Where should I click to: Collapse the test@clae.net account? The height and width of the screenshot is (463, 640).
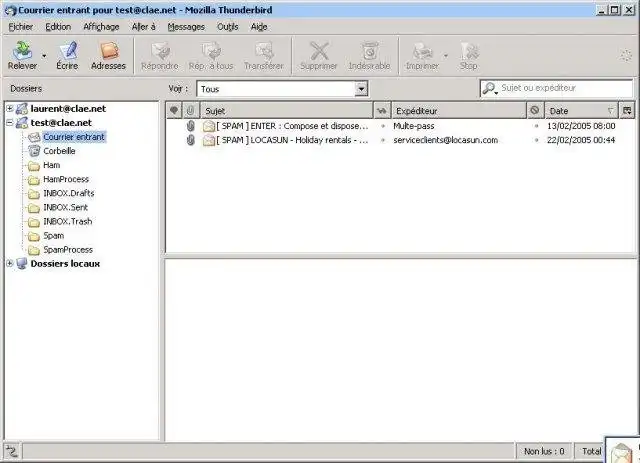[10, 122]
